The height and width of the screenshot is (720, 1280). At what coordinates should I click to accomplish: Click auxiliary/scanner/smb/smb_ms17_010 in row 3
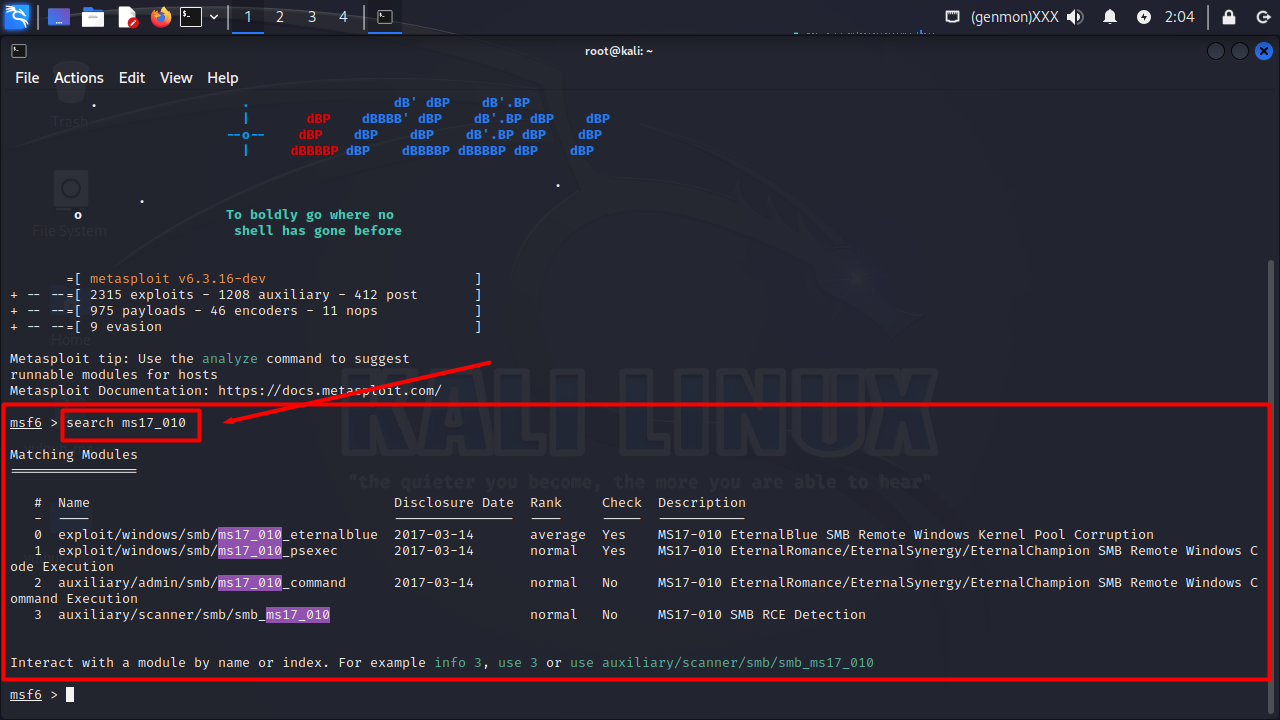194,615
